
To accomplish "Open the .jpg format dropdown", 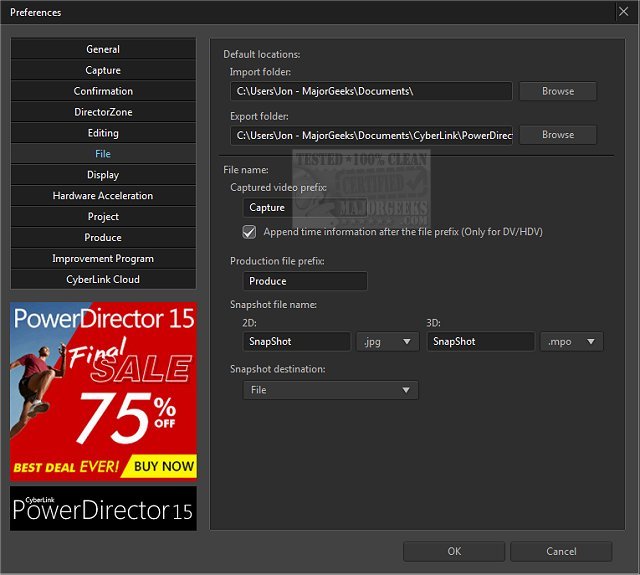I will pyautogui.click(x=387, y=342).
